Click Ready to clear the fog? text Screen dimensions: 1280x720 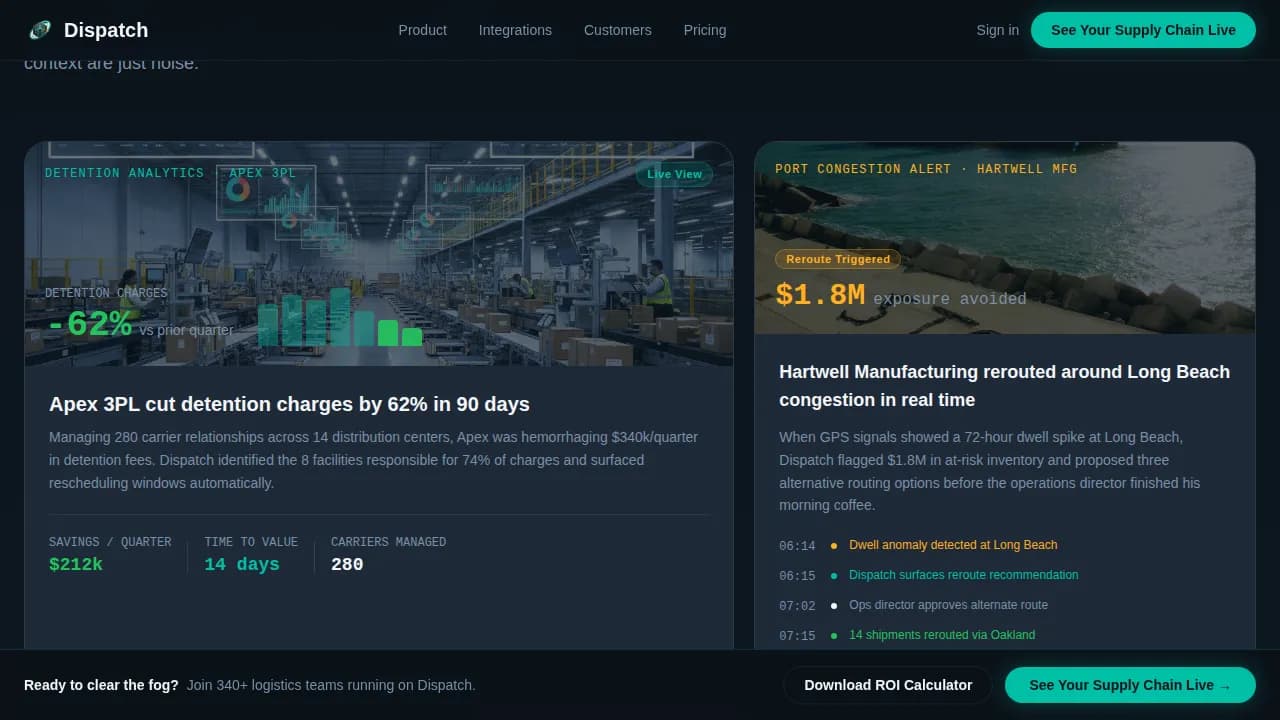(x=101, y=685)
